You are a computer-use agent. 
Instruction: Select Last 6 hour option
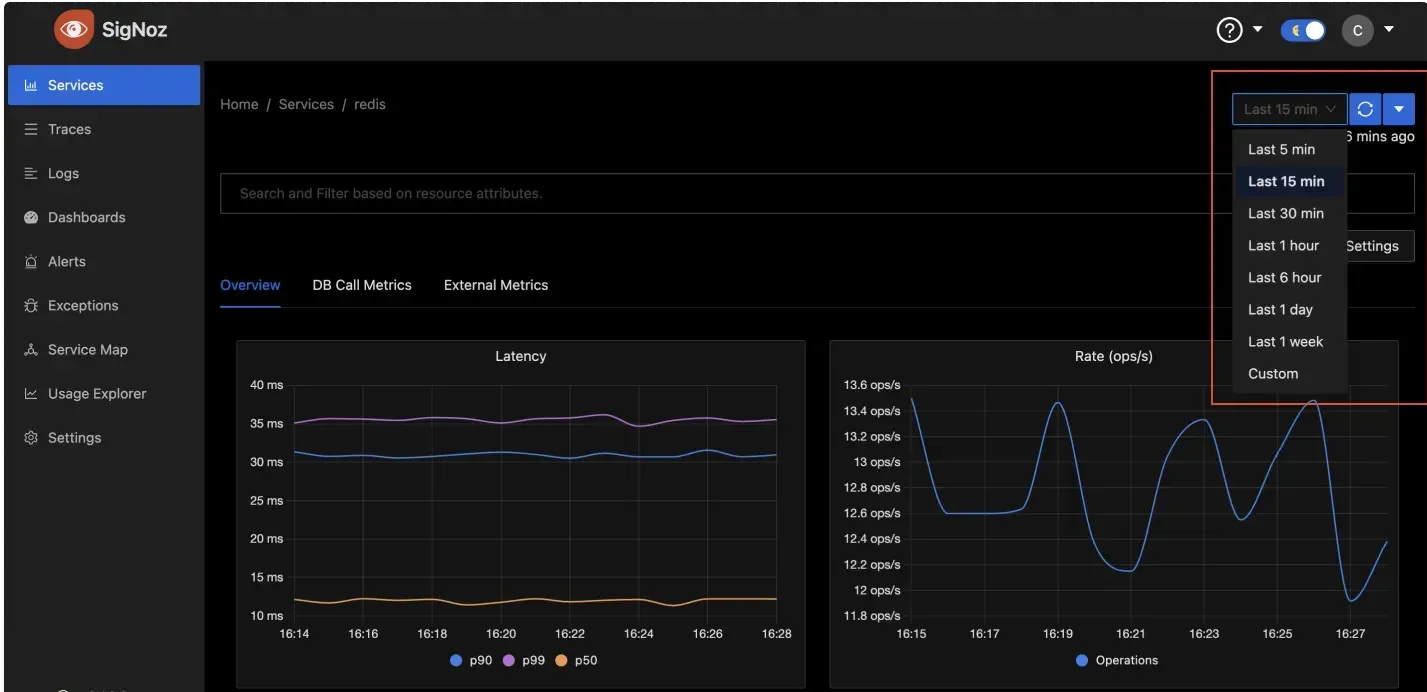point(1290,277)
